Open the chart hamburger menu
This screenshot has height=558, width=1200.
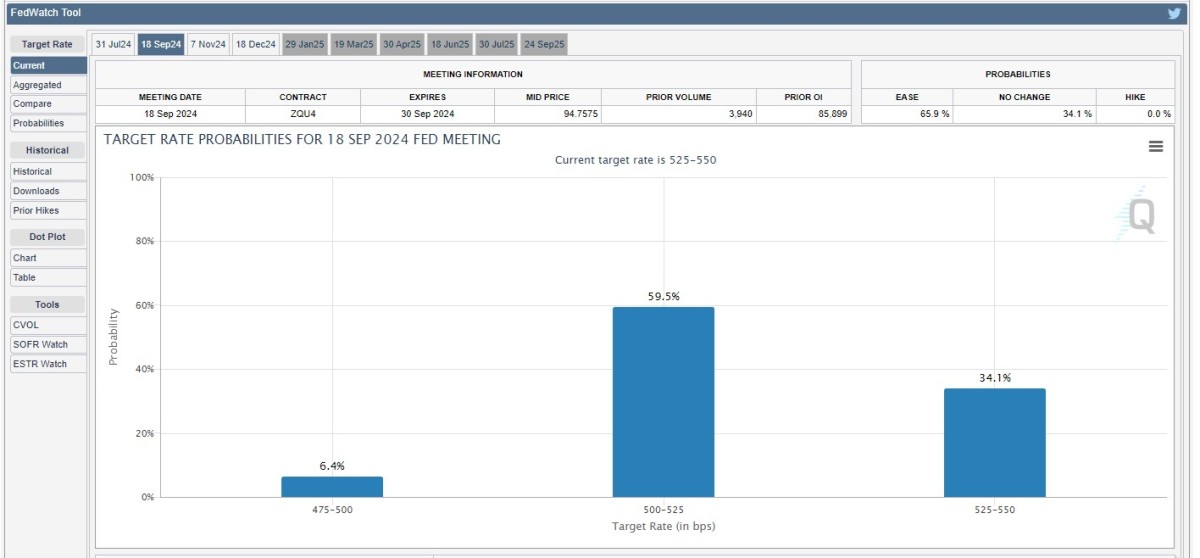pyautogui.click(x=1155, y=146)
